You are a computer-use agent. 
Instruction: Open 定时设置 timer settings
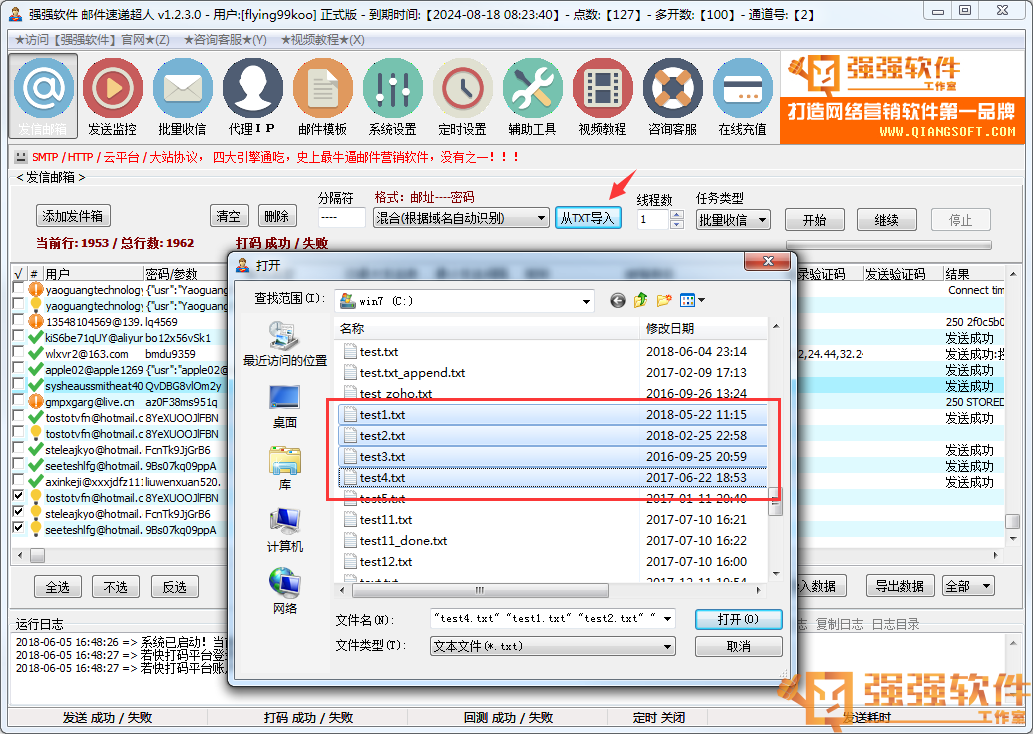coord(462,96)
